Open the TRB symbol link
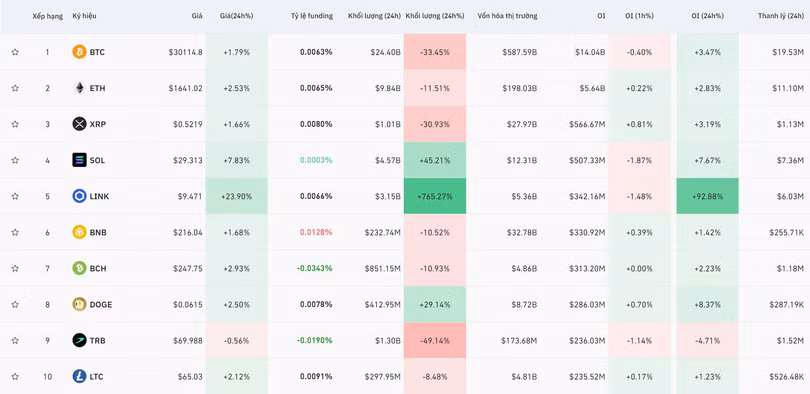 pos(98,340)
